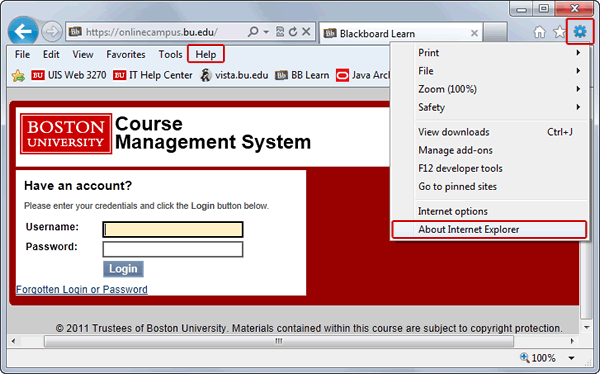600x374 pixels.
Task: Click vertical scrollbar down arrow
Action: [587, 327]
